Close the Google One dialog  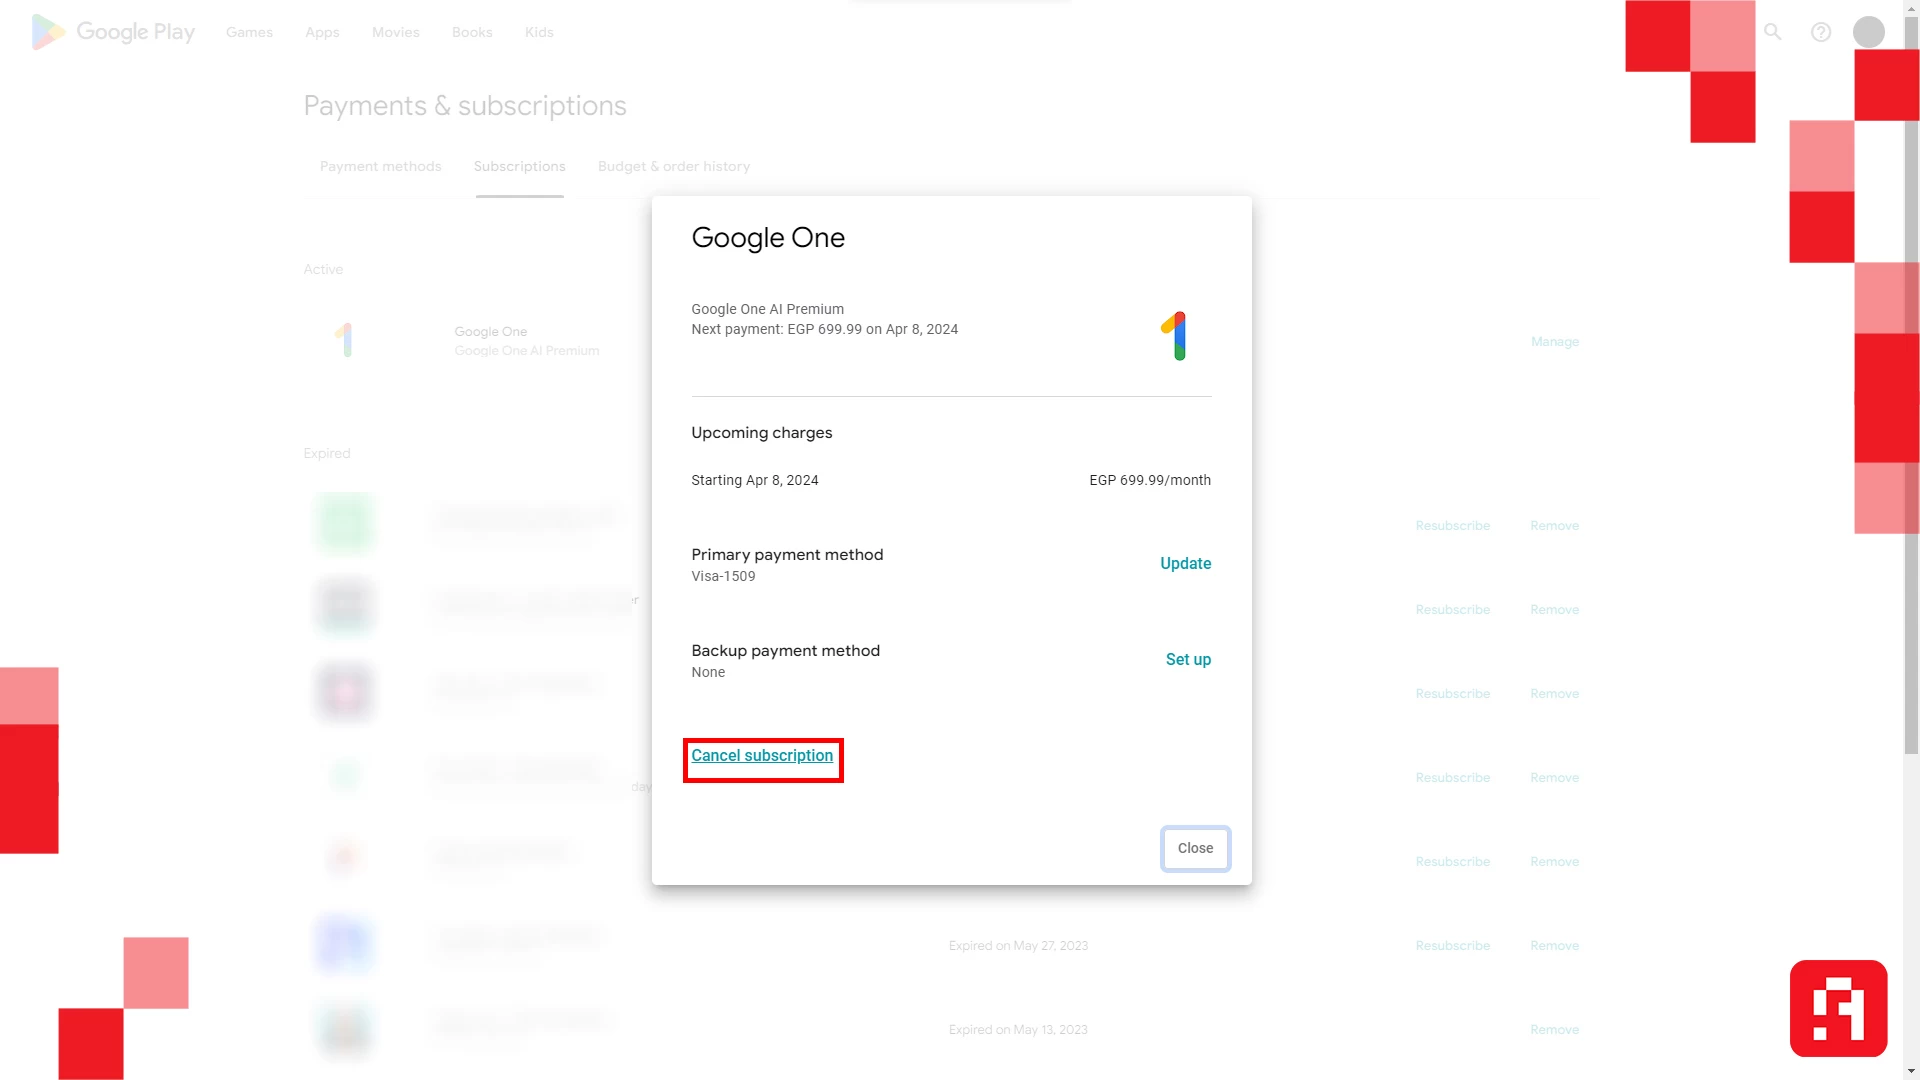1195,848
